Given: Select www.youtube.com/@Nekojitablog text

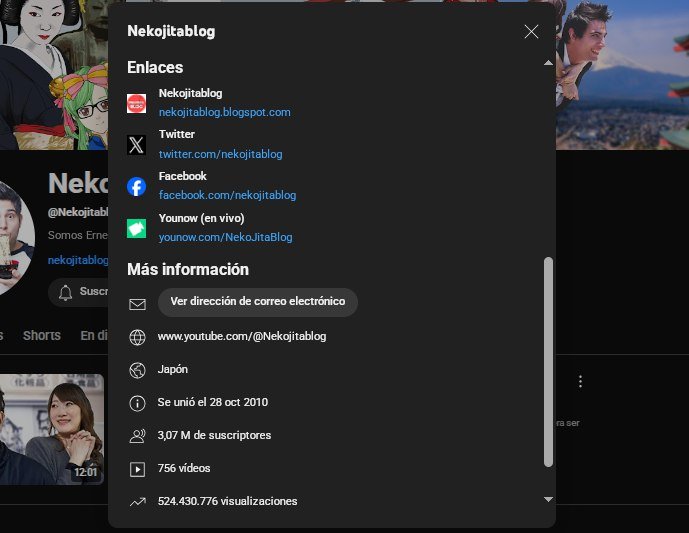Looking at the screenshot, I should [242, 337].
